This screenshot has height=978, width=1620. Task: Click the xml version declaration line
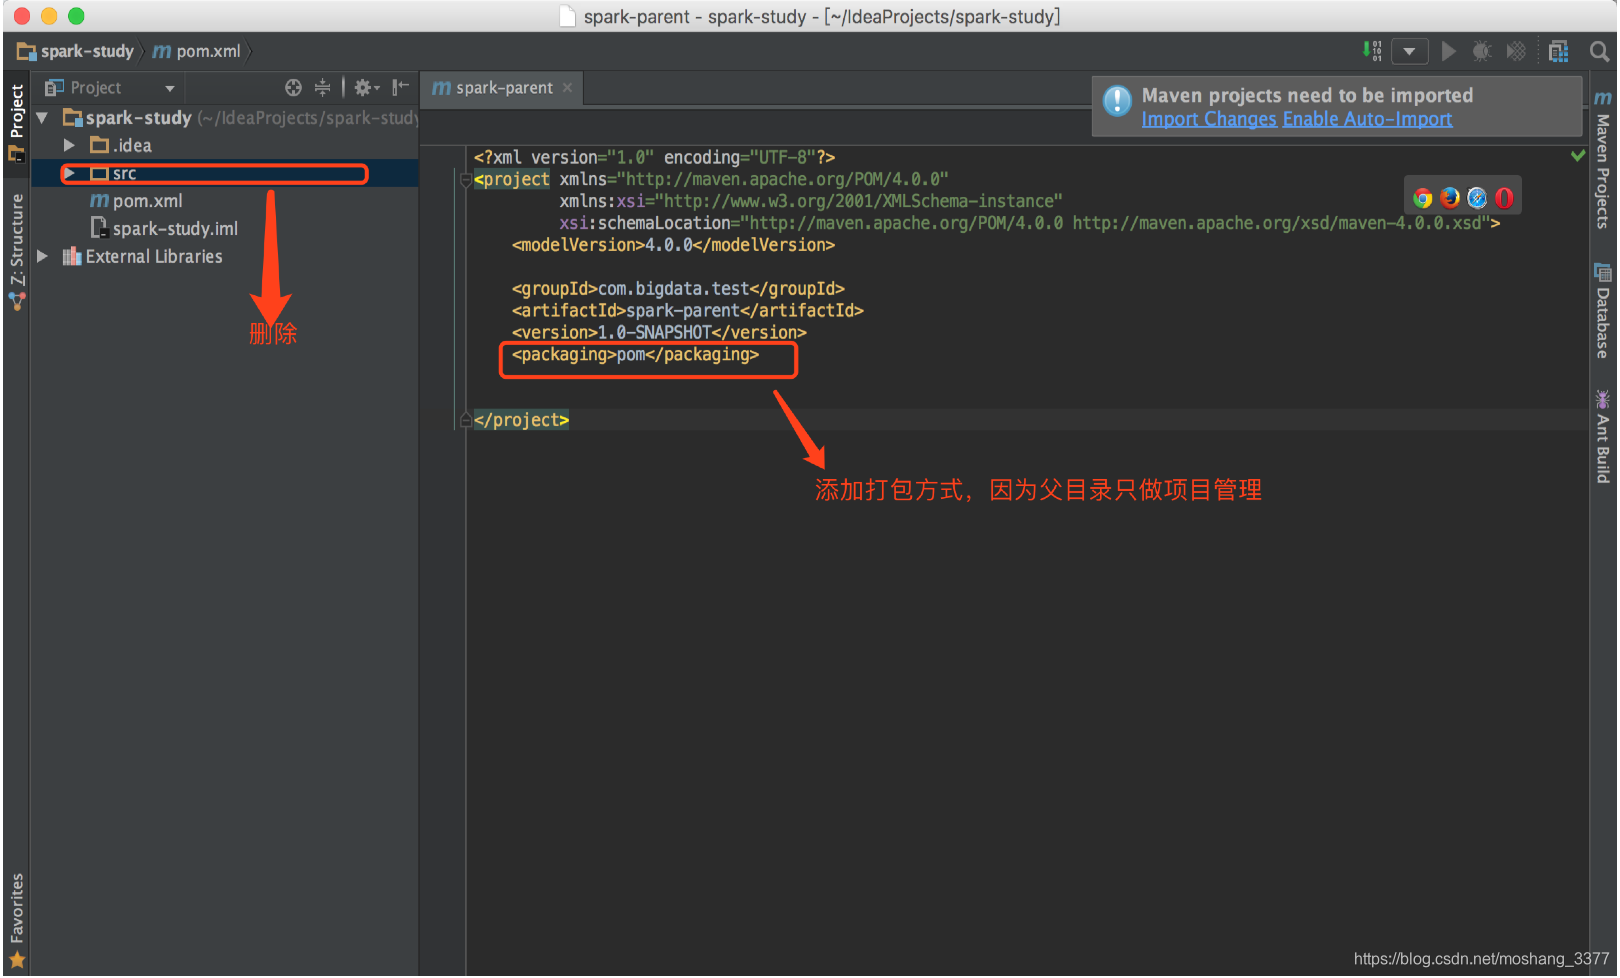[x=654, y=158]
